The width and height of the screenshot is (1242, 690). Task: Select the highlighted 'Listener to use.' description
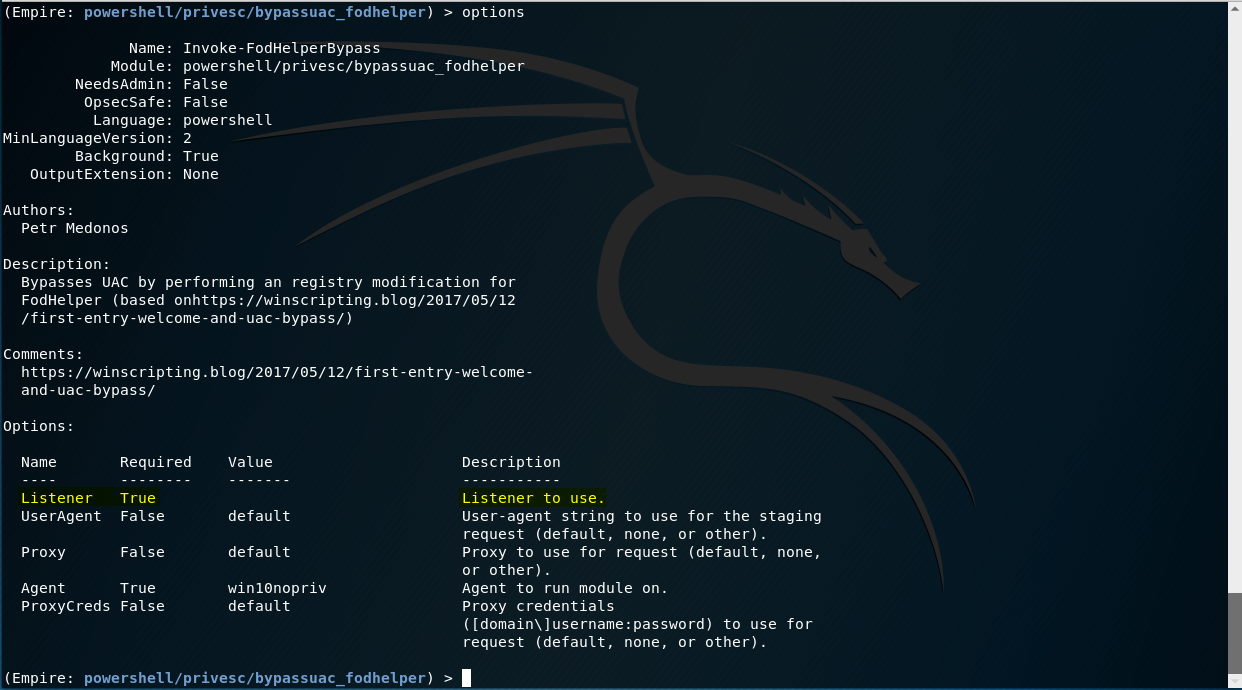[x=533, y=498]
